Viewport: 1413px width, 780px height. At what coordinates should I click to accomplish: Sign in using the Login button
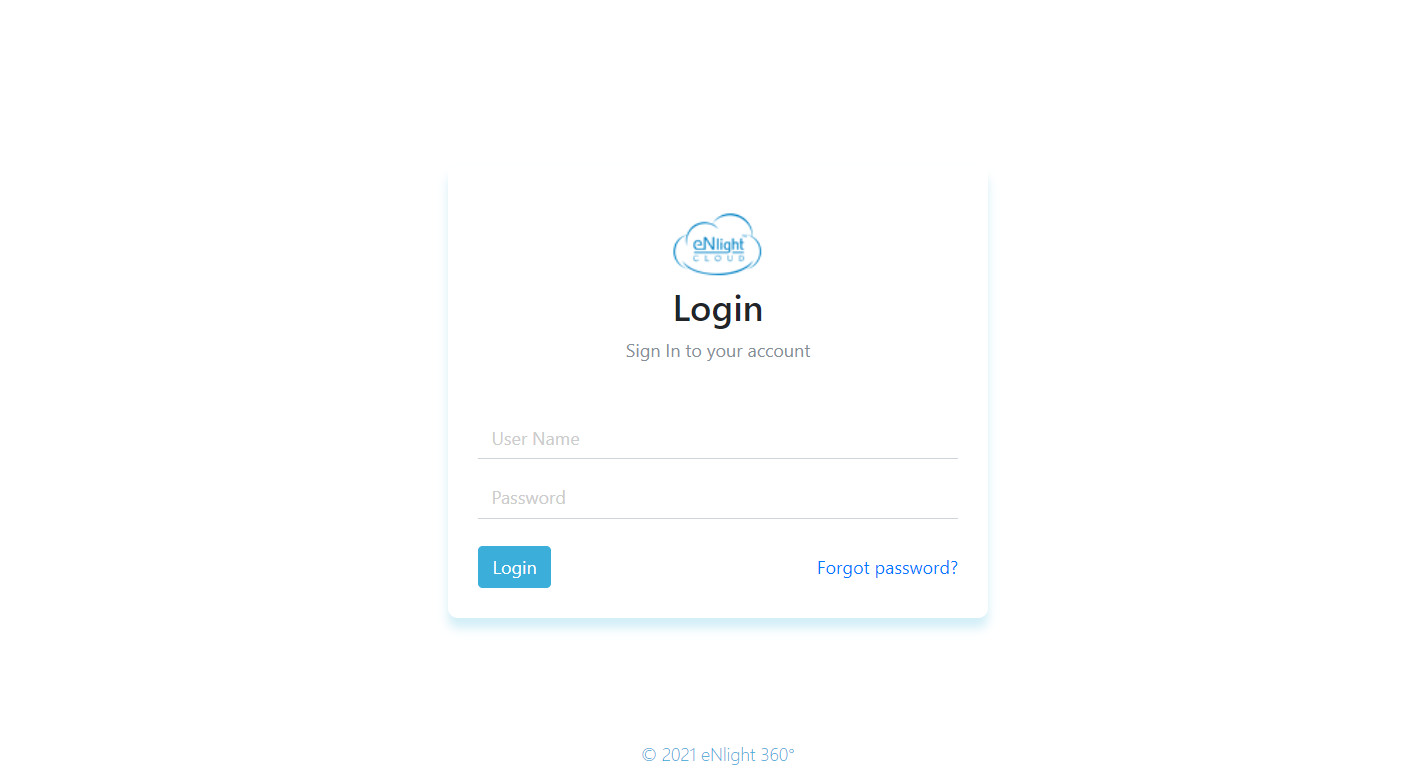[x=514, y=567]
